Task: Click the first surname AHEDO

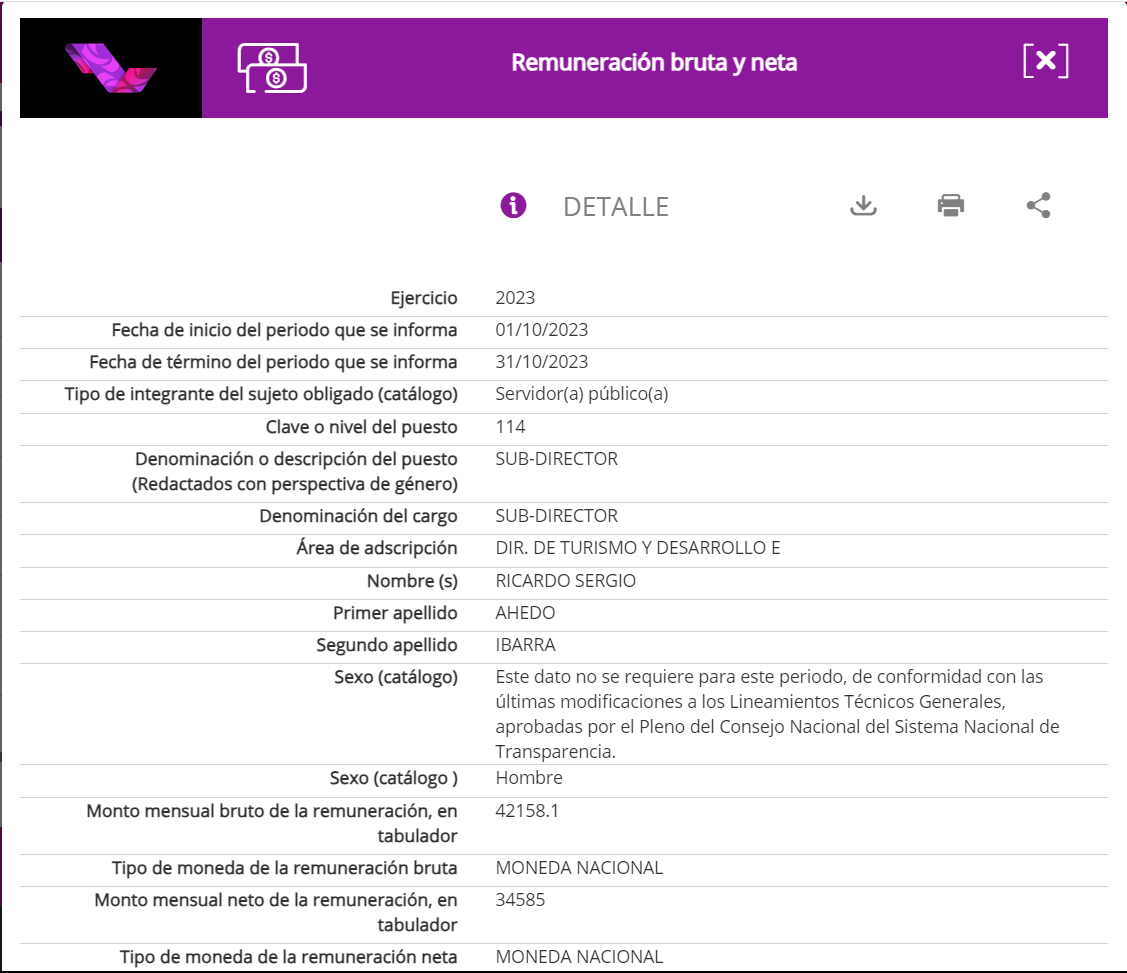Action: (x=525, y=613)
